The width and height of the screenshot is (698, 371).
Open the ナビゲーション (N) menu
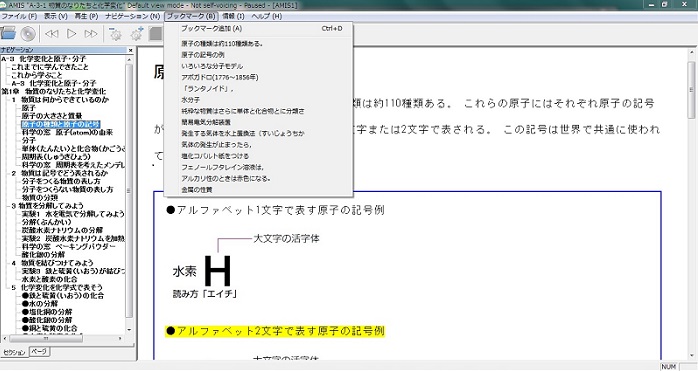pos(132,16)
